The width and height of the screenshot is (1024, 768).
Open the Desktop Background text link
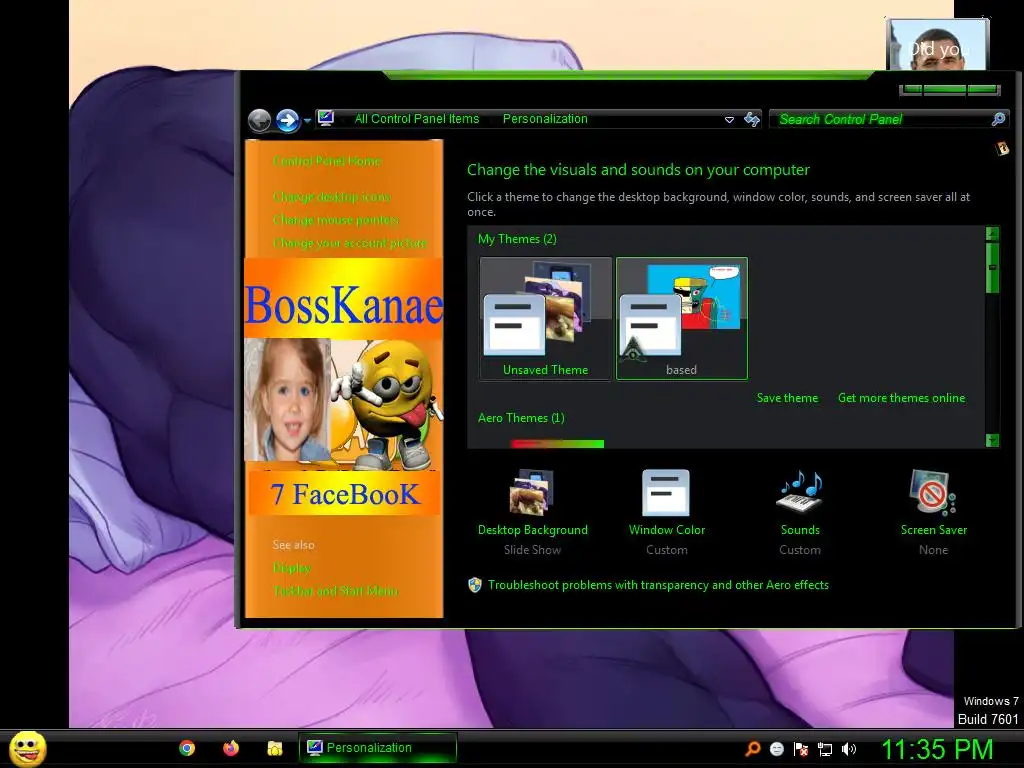coord(532,530)
